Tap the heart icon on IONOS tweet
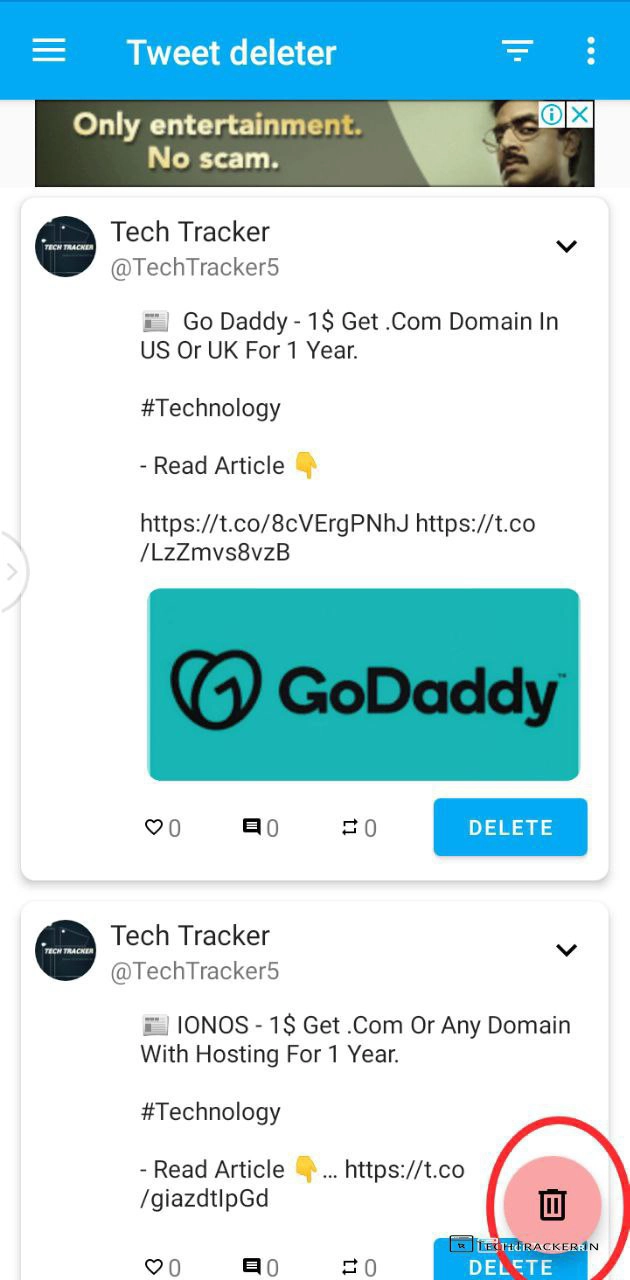This screenshot has height=1280, width=630. [154, 1267]
